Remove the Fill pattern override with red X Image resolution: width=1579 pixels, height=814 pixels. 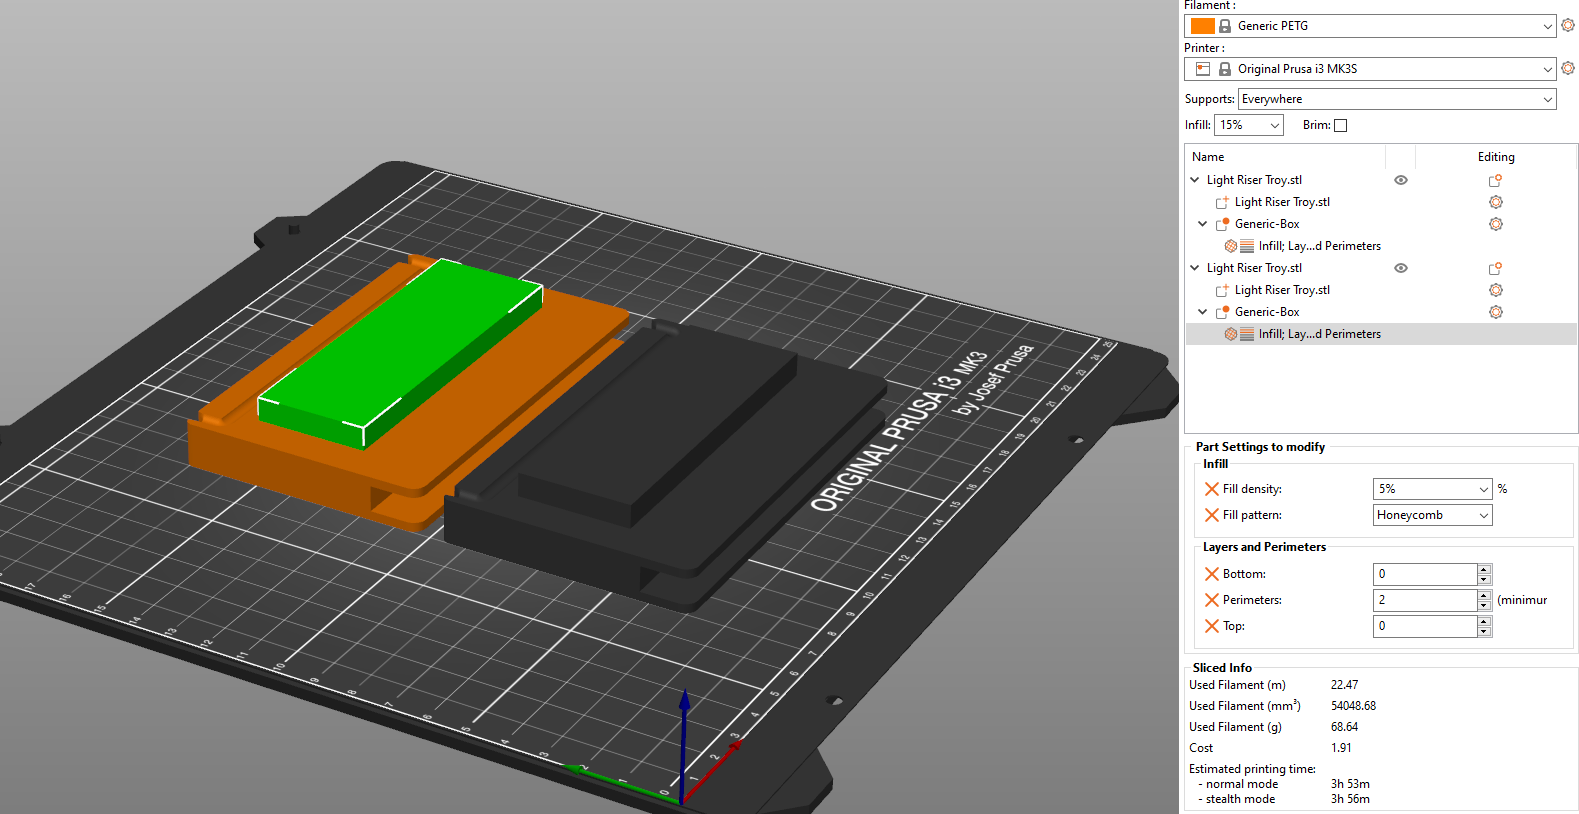[1211, 515]
